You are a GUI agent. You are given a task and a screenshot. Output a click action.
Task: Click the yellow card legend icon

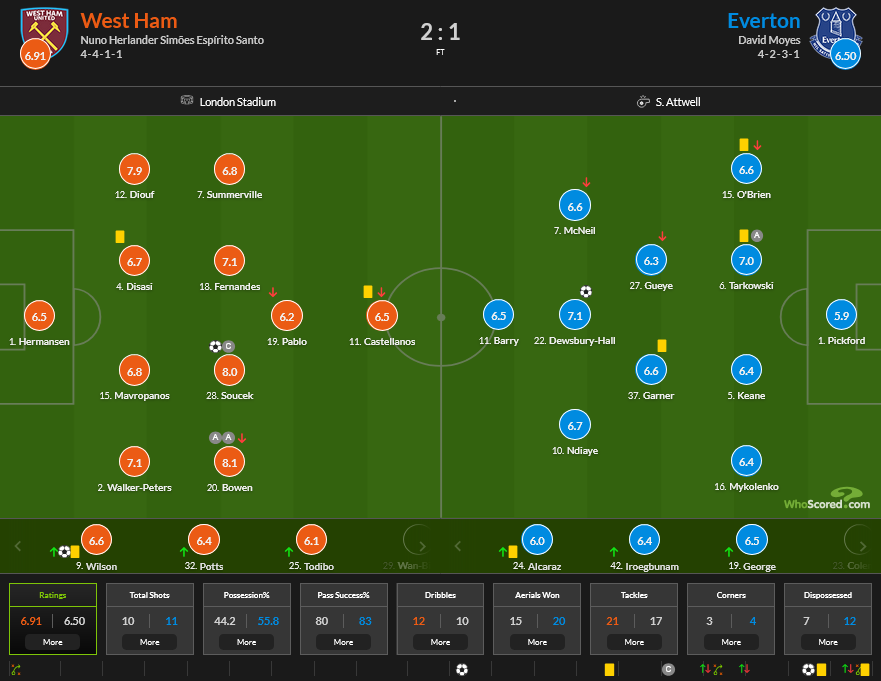(609, 669)
